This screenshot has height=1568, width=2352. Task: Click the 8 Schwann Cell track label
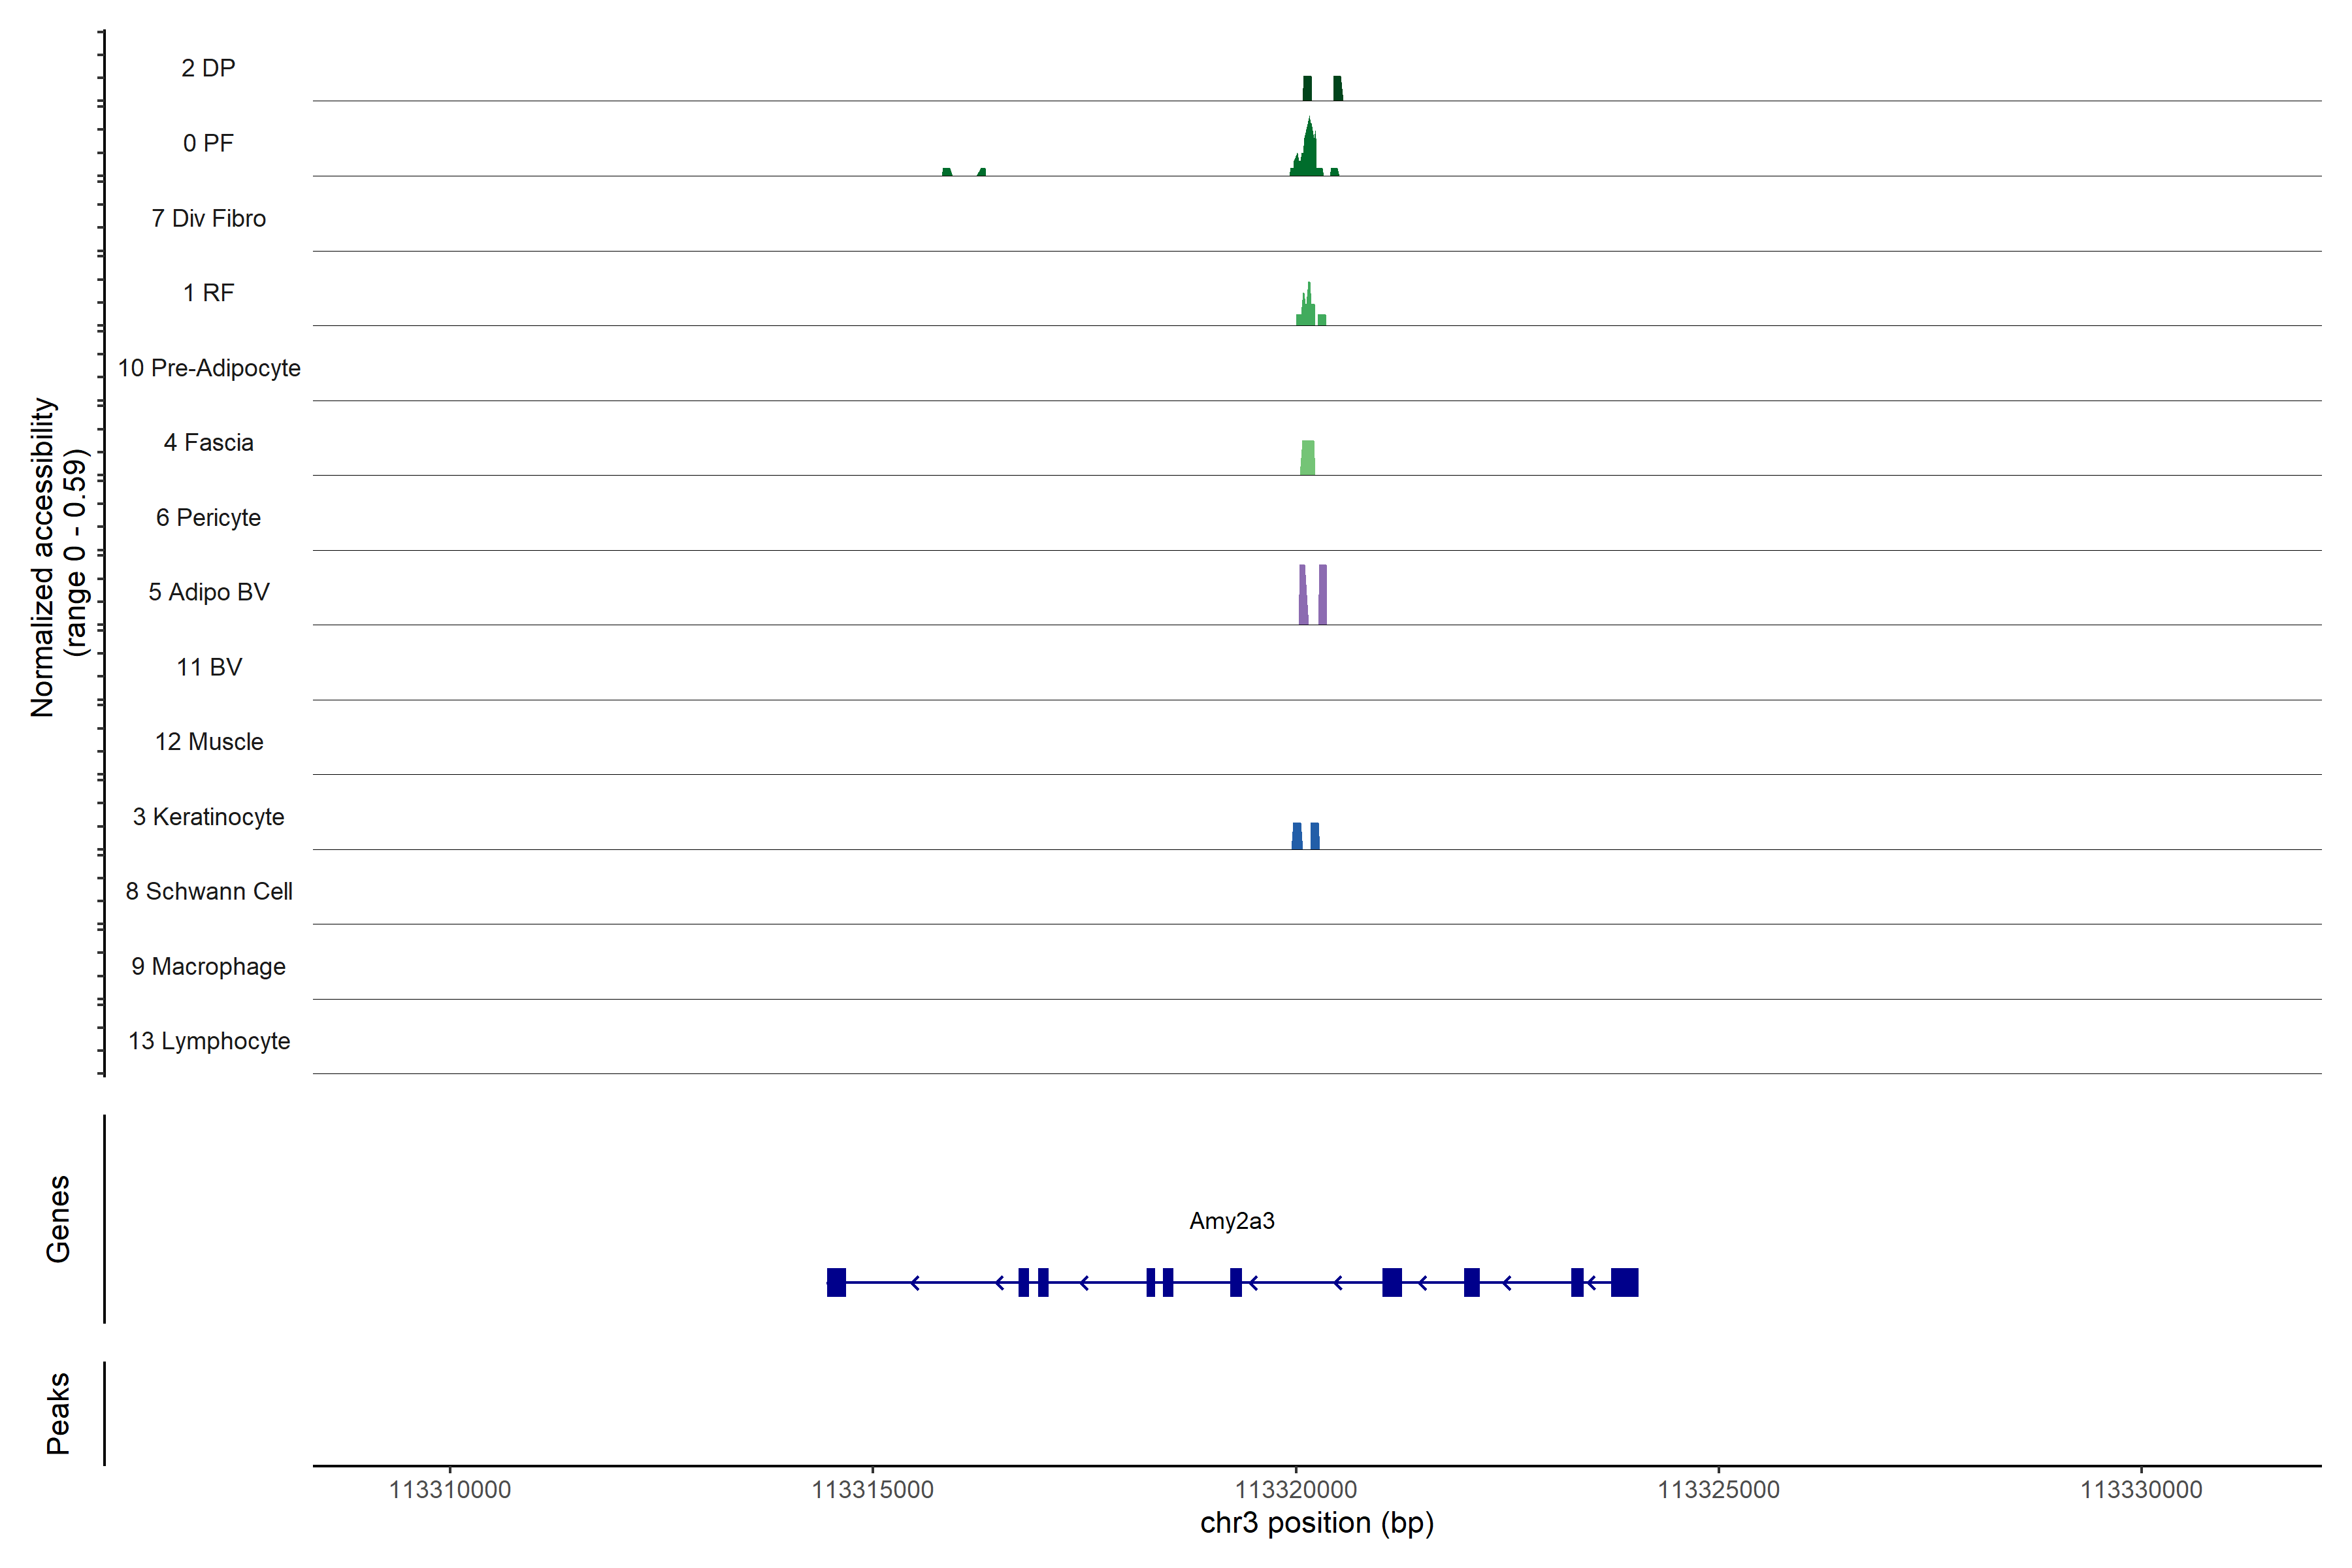click(x=209, y=891)
